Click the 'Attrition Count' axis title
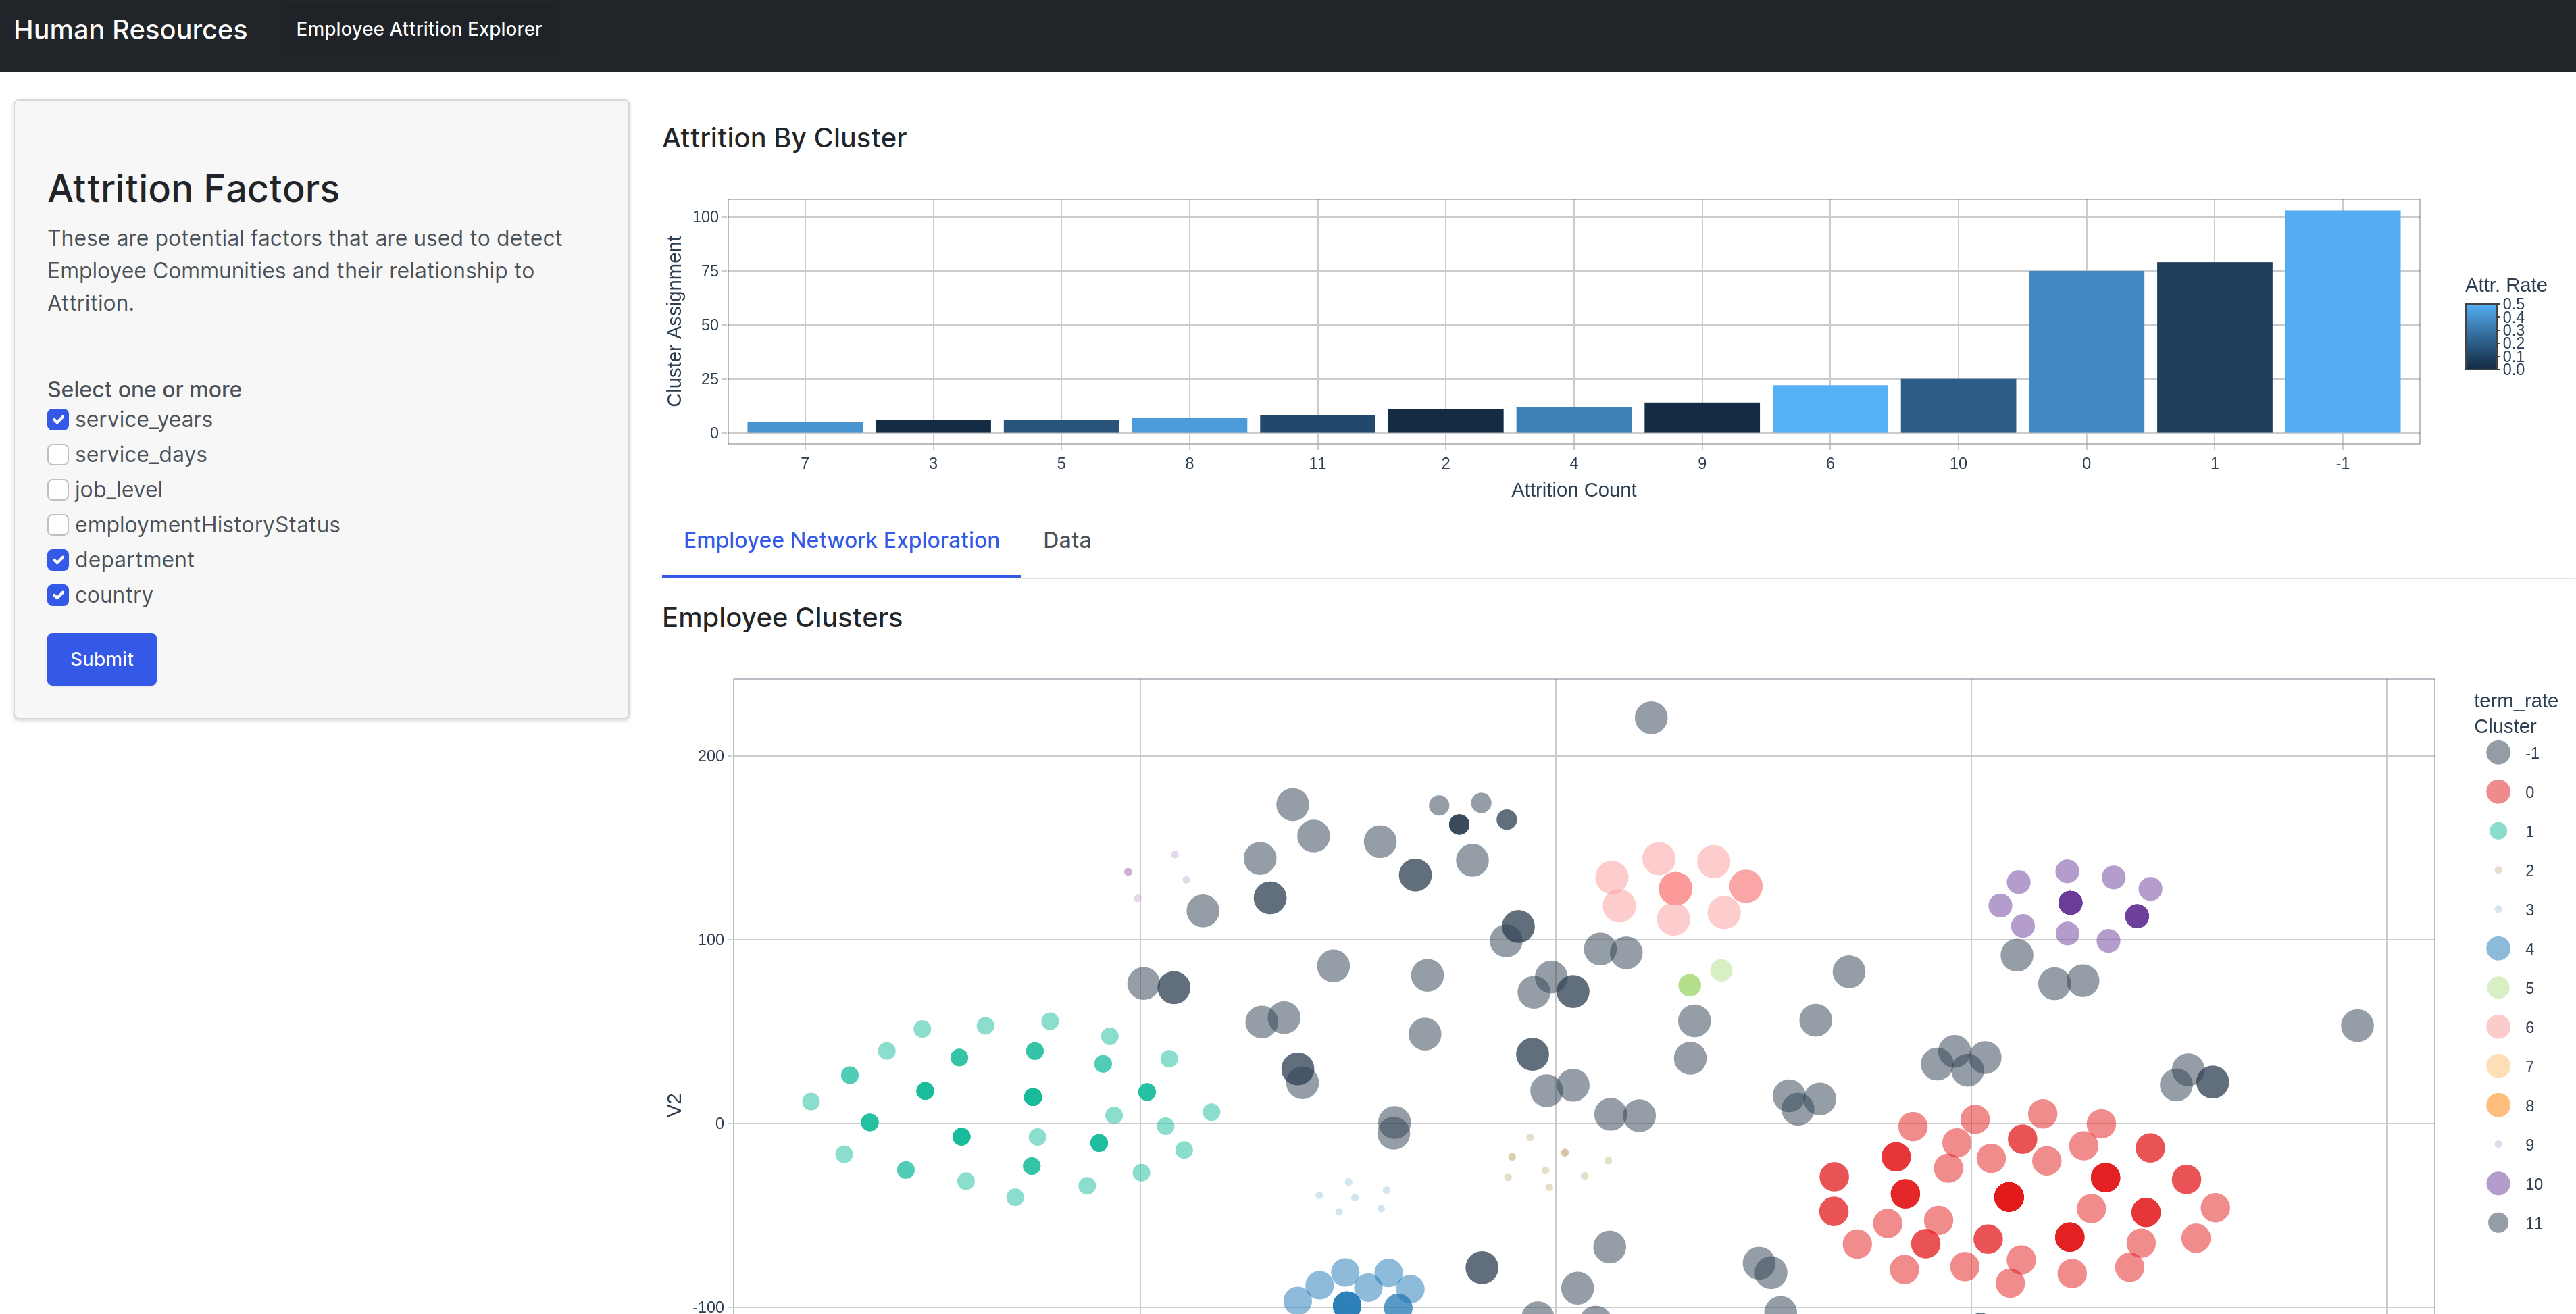This screenshot has width=2576, height=1314. point(1573,490)
